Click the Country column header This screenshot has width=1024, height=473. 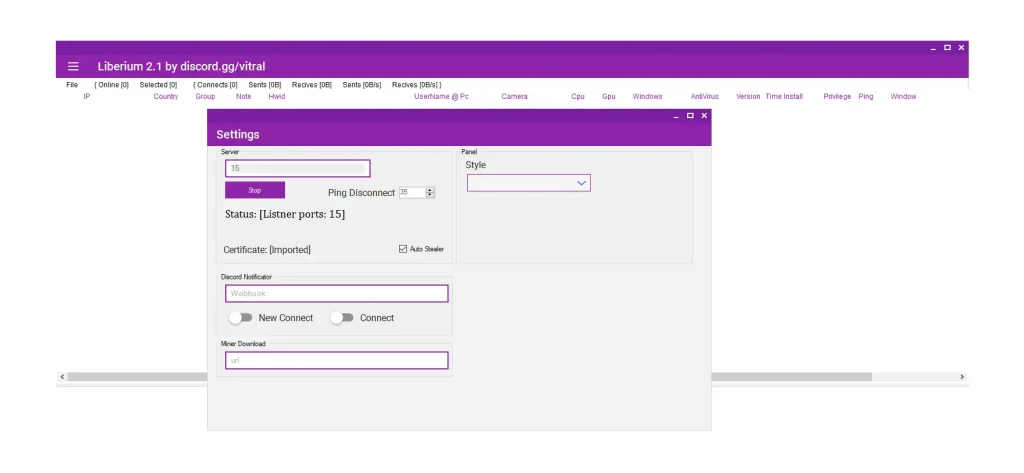[x=166, y=97]
